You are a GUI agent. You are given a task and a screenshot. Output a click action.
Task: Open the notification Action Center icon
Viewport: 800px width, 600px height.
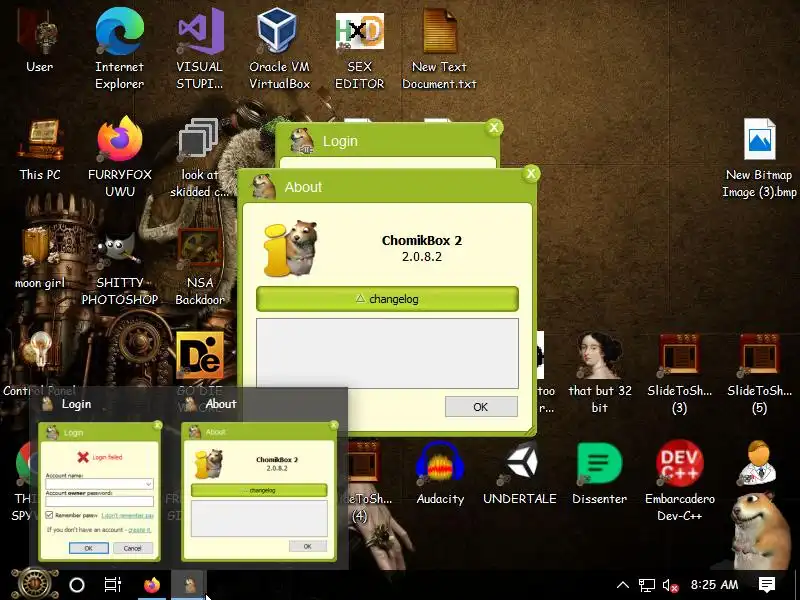[767, 585]
